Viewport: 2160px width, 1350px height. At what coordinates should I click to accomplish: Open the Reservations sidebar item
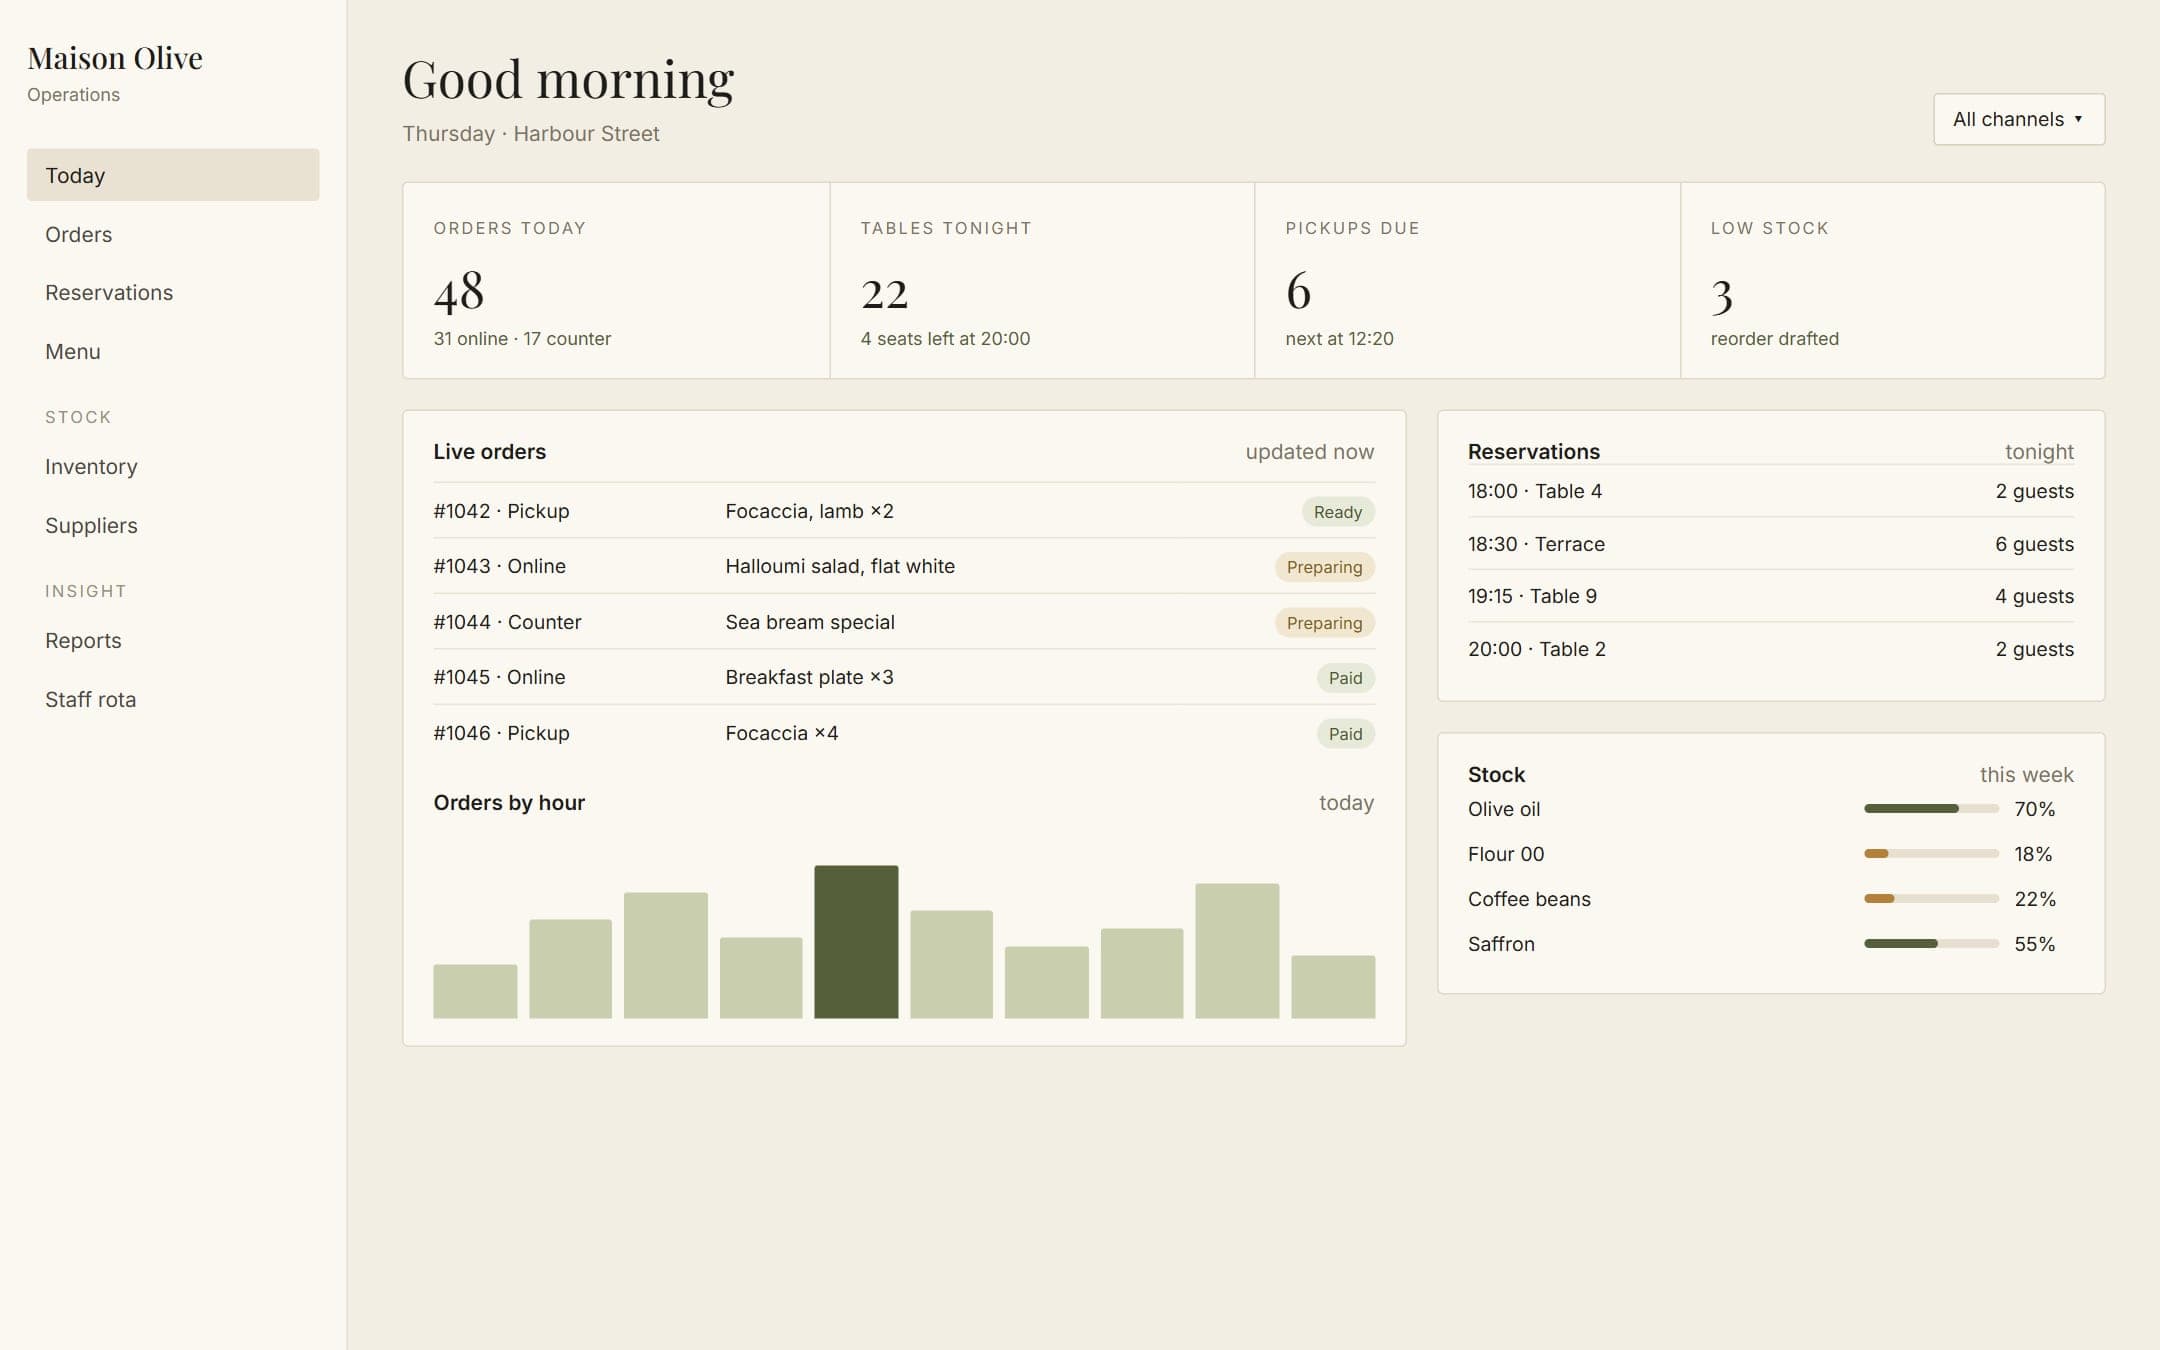[173, 292]
